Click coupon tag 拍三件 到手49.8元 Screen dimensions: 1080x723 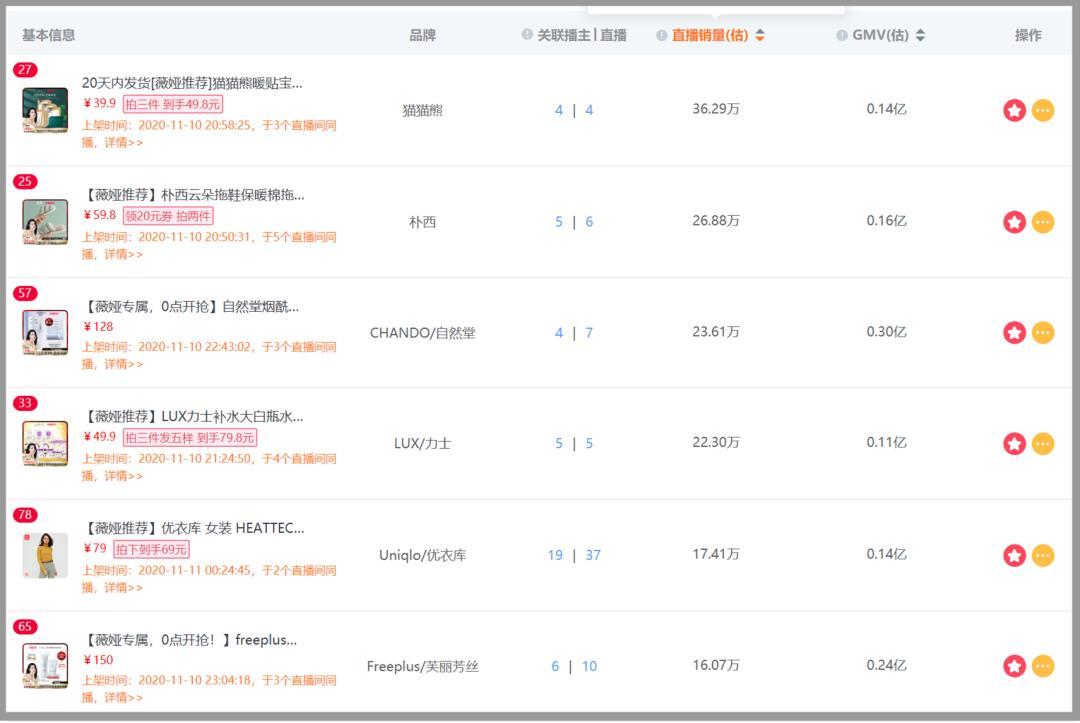pos(172,104)
